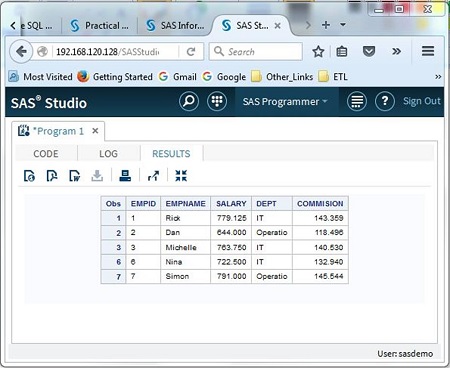450x368 pixels.
Task: Click the grayed download arrow icon
Action: coord(97,176)
